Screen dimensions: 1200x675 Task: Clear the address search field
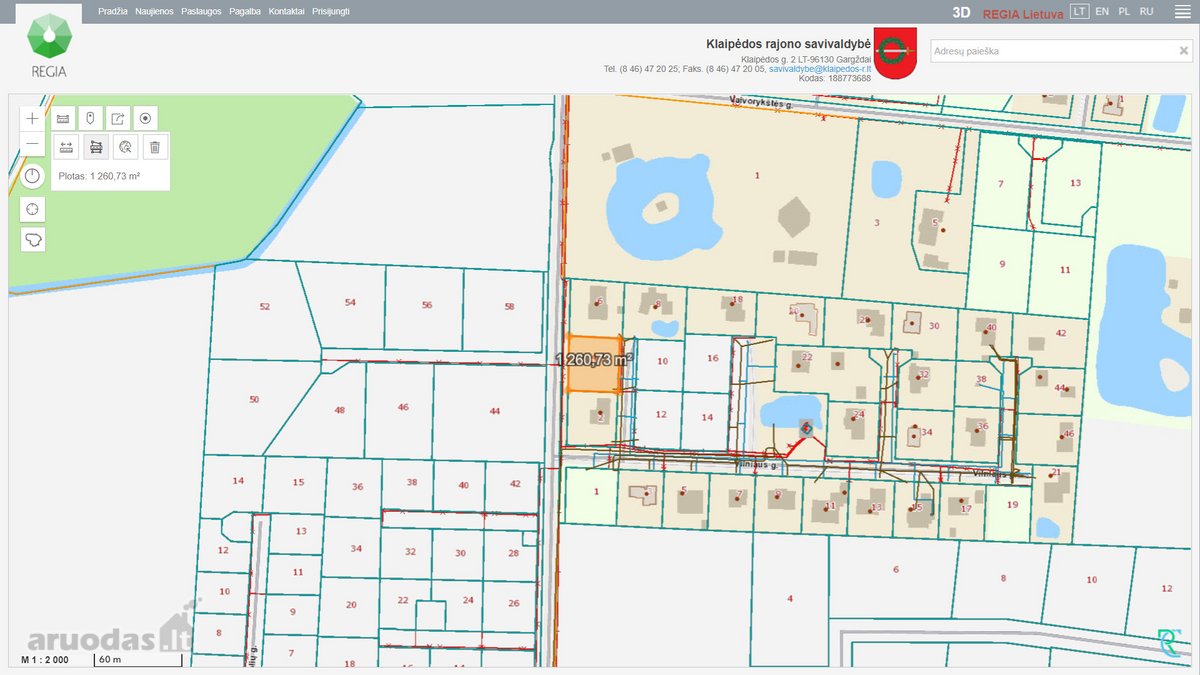click(1183, 51)
